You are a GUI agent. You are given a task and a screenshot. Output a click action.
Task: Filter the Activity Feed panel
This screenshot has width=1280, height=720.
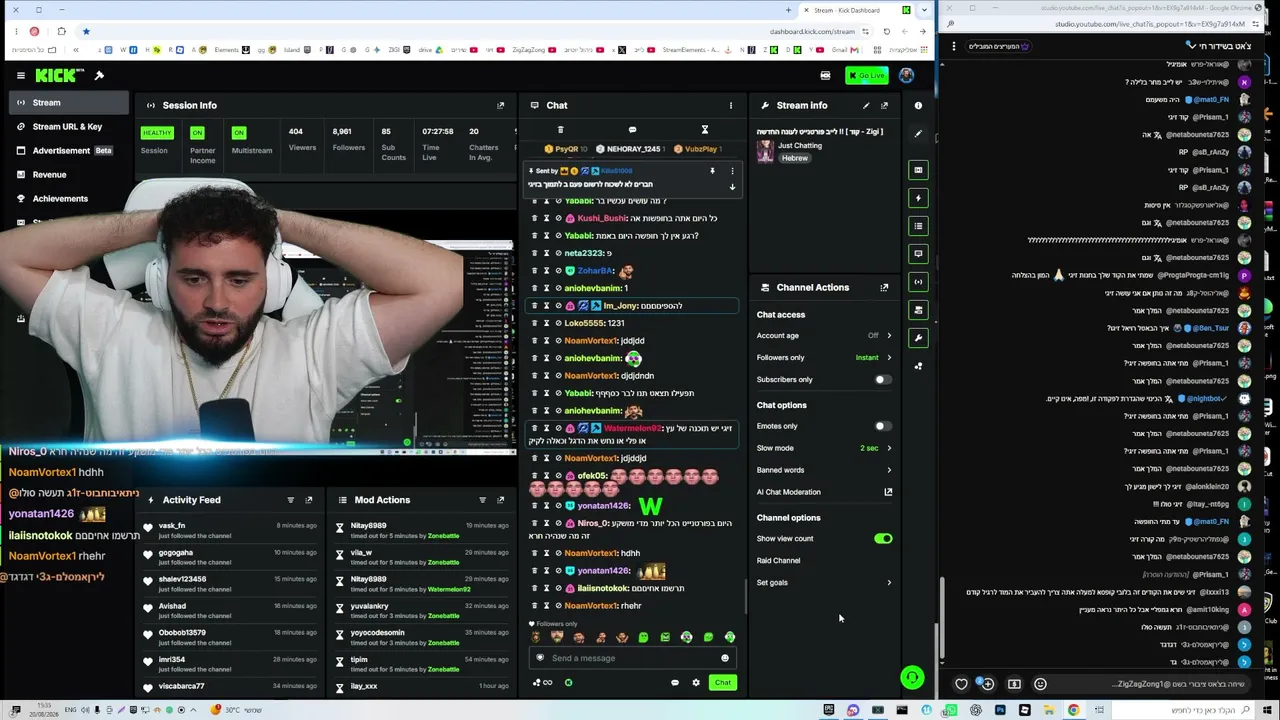click(291, 500)
